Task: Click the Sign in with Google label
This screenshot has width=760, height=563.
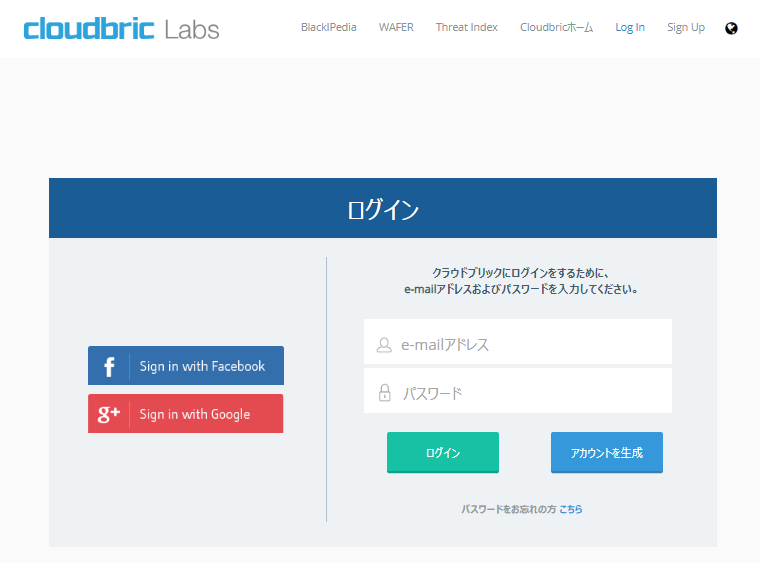Action: pos(195,414)
